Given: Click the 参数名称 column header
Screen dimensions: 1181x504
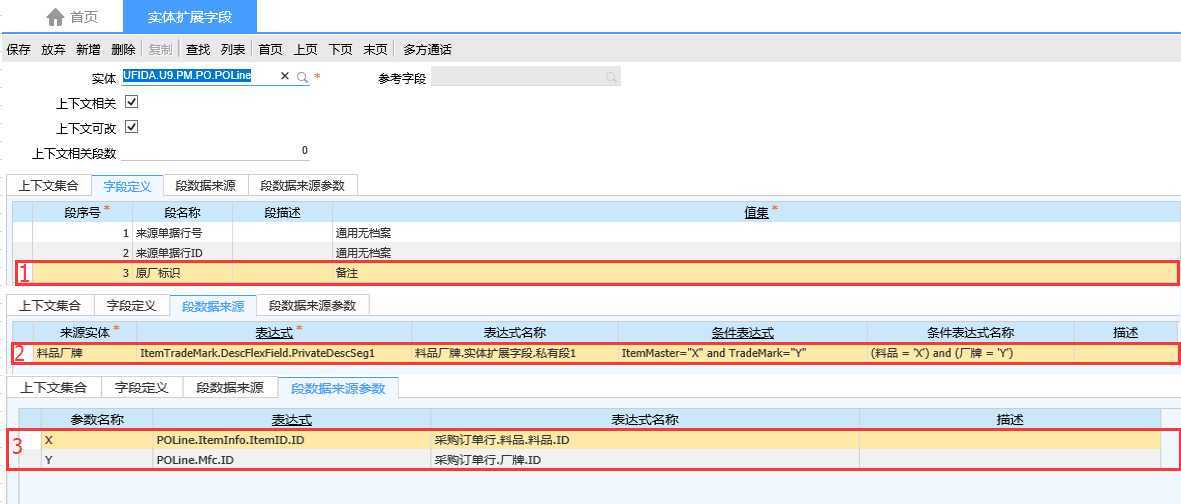Looking at the screenshot, I should tap(97, 420).
